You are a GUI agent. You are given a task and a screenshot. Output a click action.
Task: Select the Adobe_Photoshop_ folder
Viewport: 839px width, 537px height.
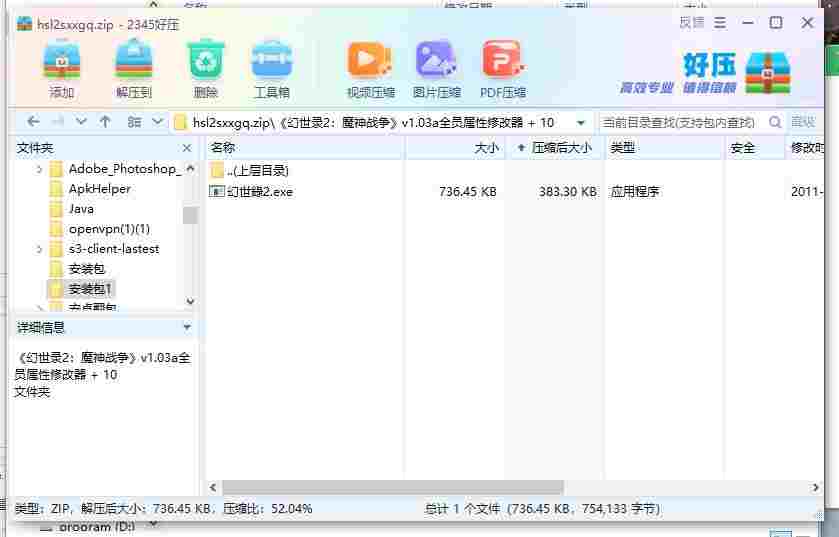115,169
